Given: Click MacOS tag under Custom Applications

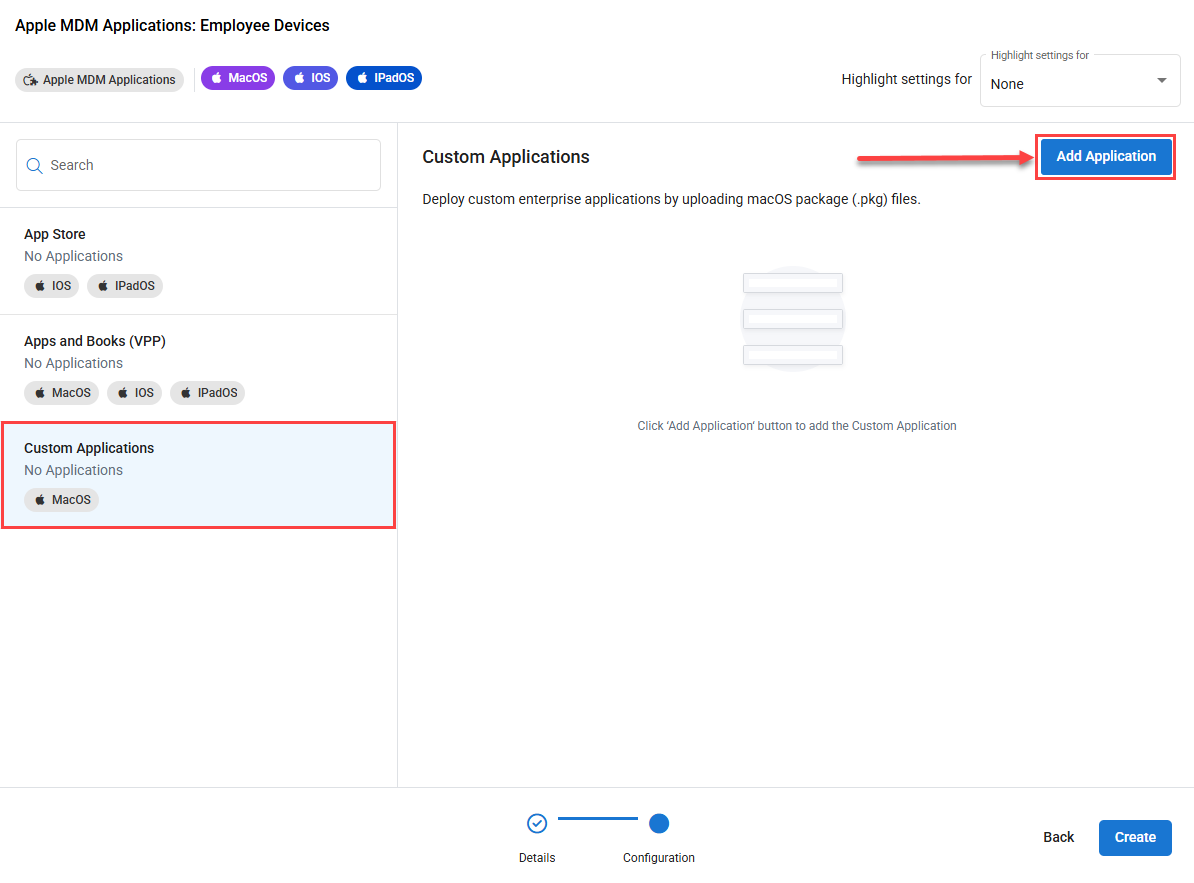Looking at the screenshot, I should click(x=62, y=499).
